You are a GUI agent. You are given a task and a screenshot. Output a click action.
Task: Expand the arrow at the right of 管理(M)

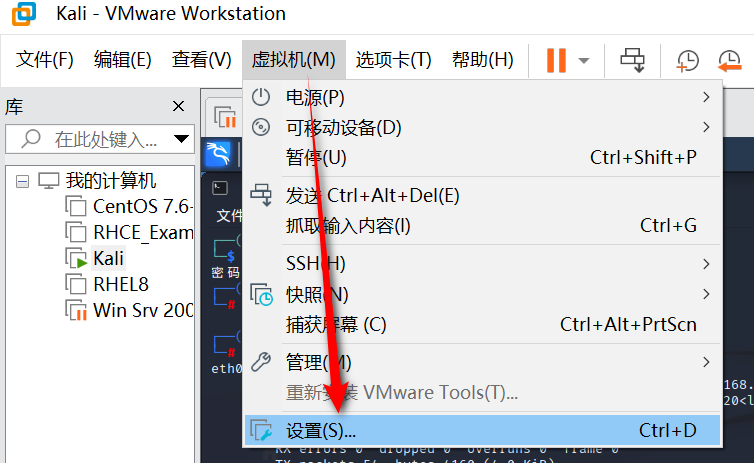pyautogui.click(x=706, y=362)
